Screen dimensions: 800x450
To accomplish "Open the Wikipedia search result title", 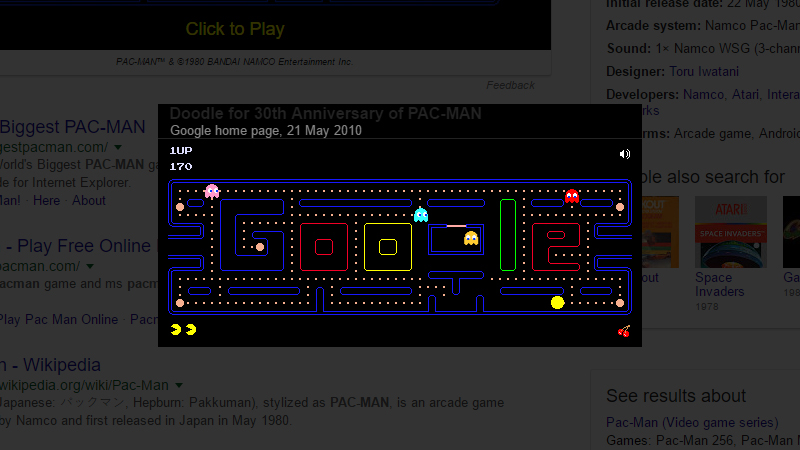I will click(x=51, y=365).
